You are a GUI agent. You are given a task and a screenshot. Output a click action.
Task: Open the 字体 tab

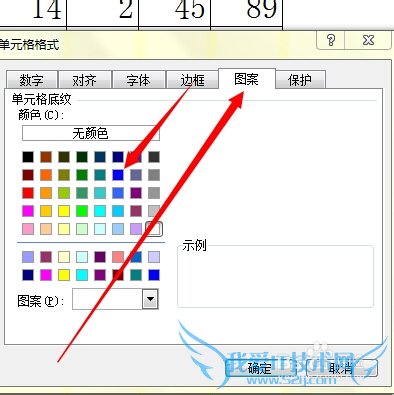[x=139, y=80]
